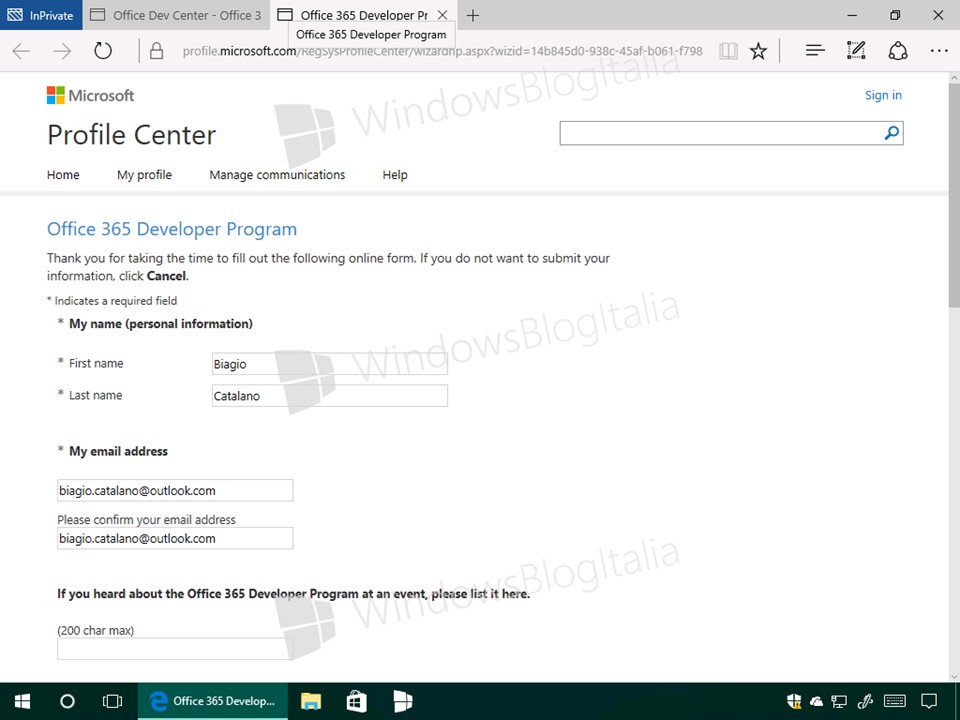The image size is (960, 720).
Task: Open a new tab with plus icon
Action: pyautogui.click(x=473, y=15)
